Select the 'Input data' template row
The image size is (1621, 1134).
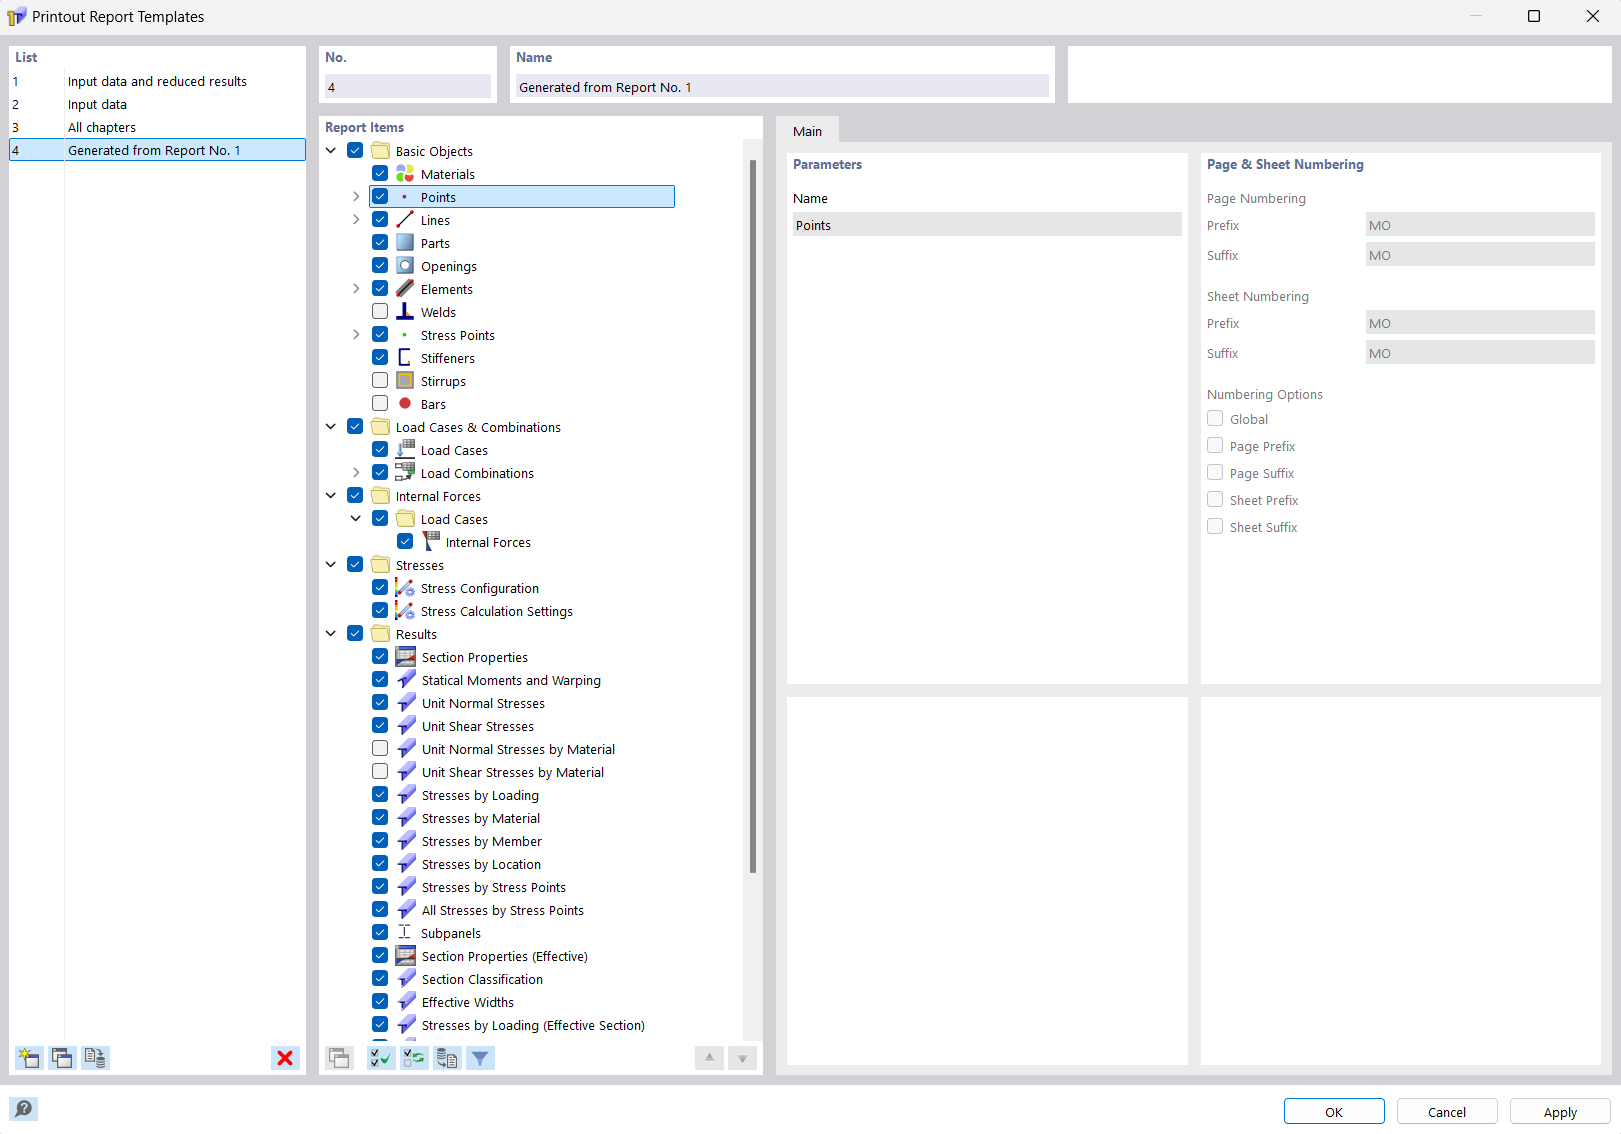click(157, 105)
